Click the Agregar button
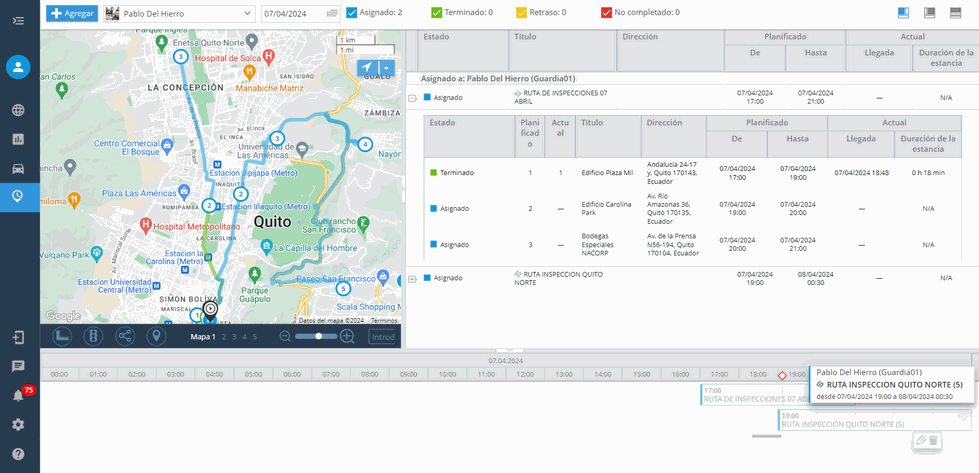979x473 pixels. 72,13
